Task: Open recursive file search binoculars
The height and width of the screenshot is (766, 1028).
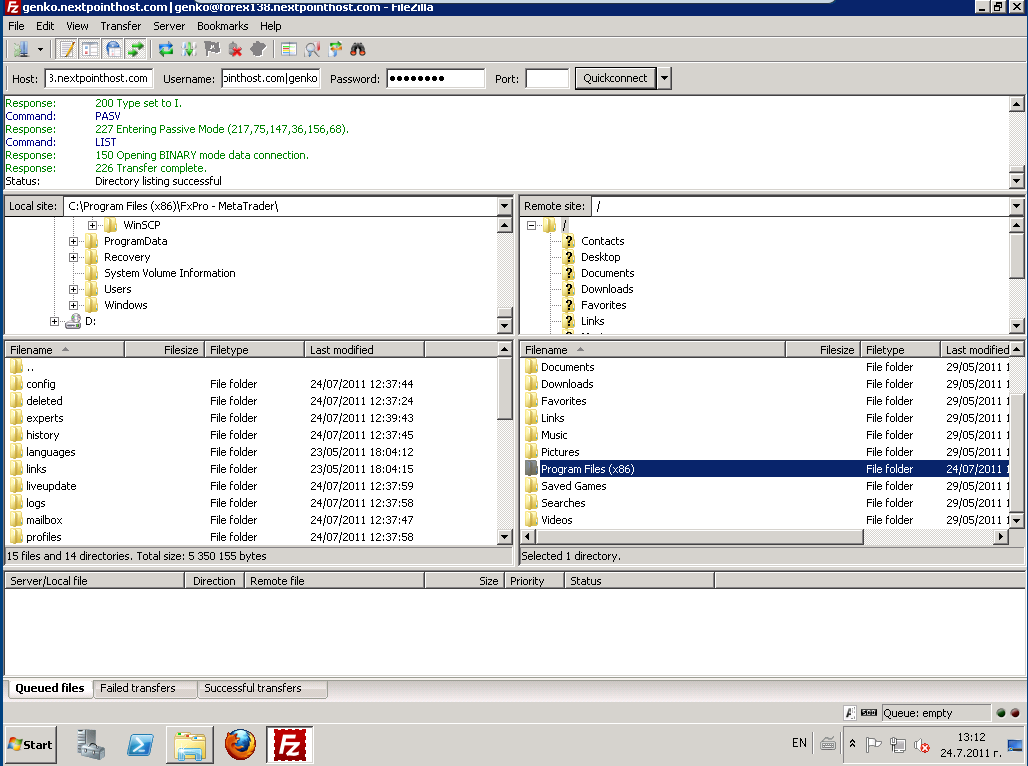Action: (x=358, y=49)
